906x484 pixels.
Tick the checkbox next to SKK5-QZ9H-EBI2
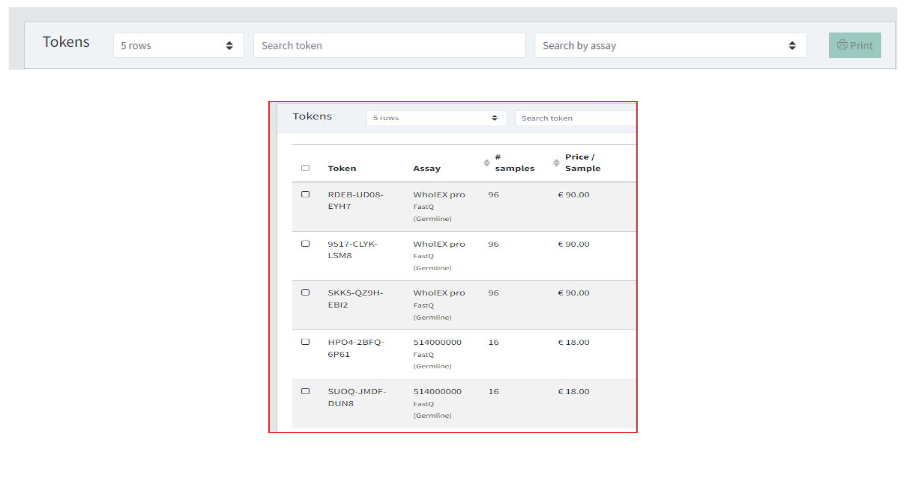[x=305, y=293]
